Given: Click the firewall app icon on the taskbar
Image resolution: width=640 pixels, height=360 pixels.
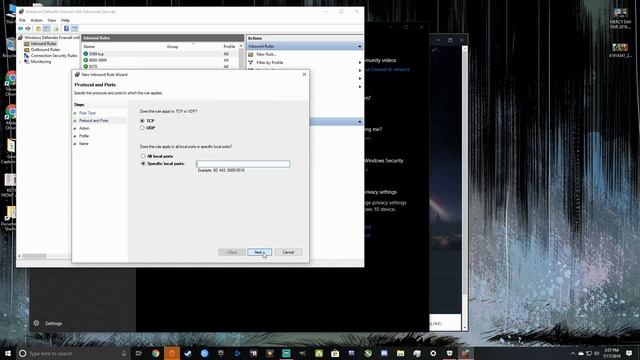Looking at the screenshot, I should [x=465, y=353].
